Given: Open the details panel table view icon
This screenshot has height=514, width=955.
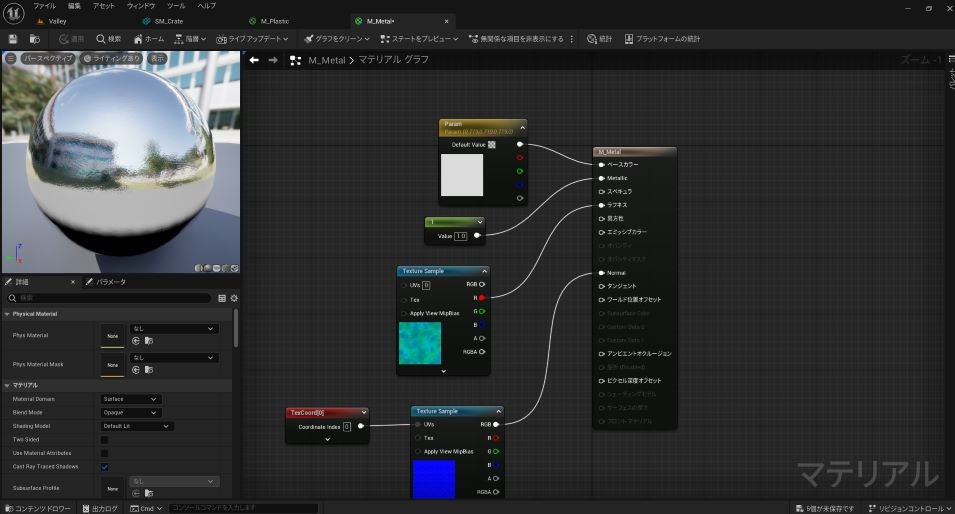Looking at the screenshot, I should (x=222, y=298).
